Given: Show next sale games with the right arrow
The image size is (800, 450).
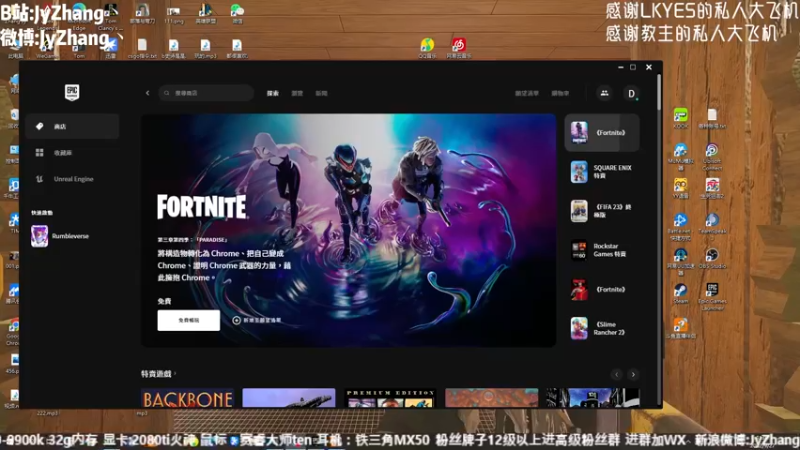Looking at the screenshot, I should (x=633, y=374).
